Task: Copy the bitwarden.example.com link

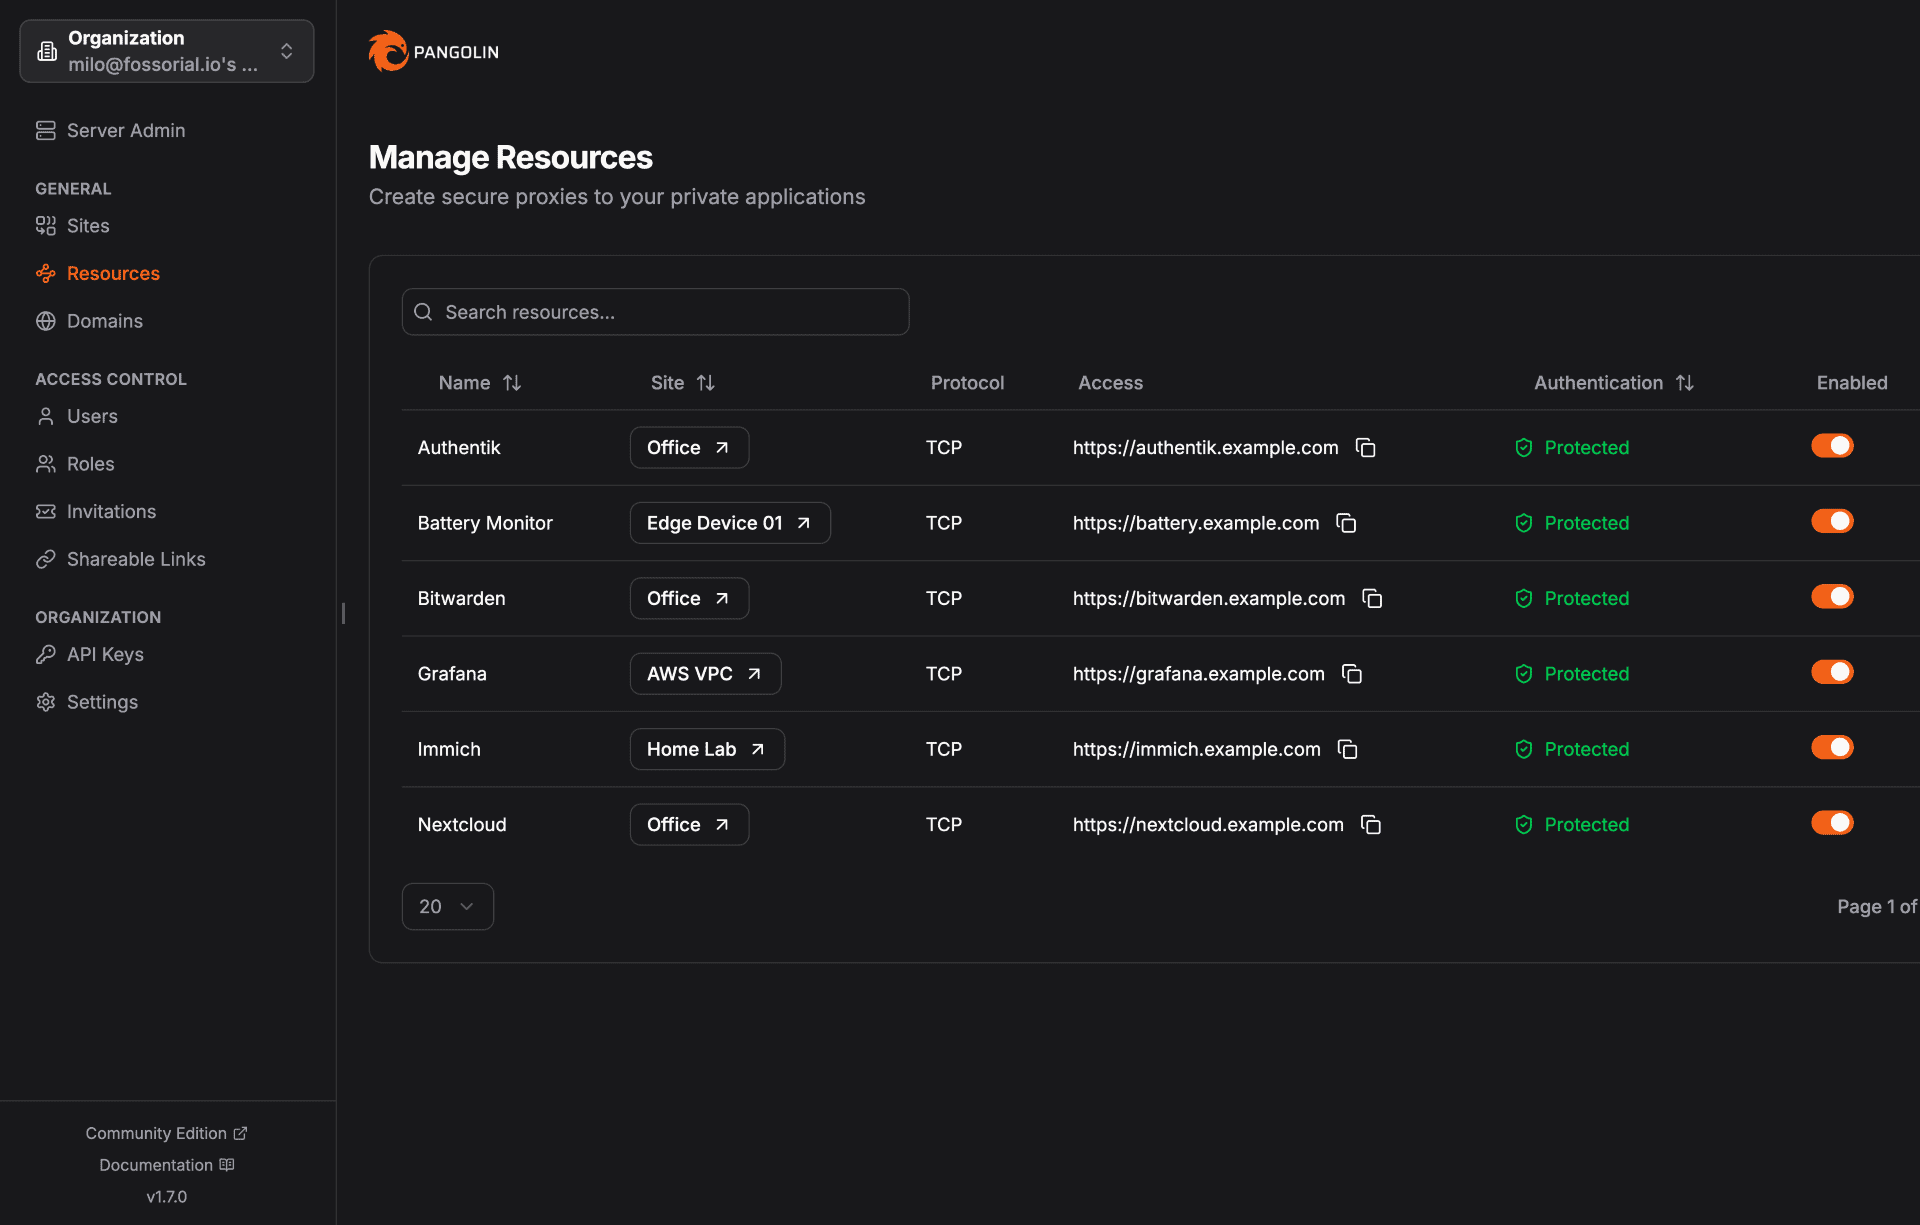Action: [x=1372, y=599]
